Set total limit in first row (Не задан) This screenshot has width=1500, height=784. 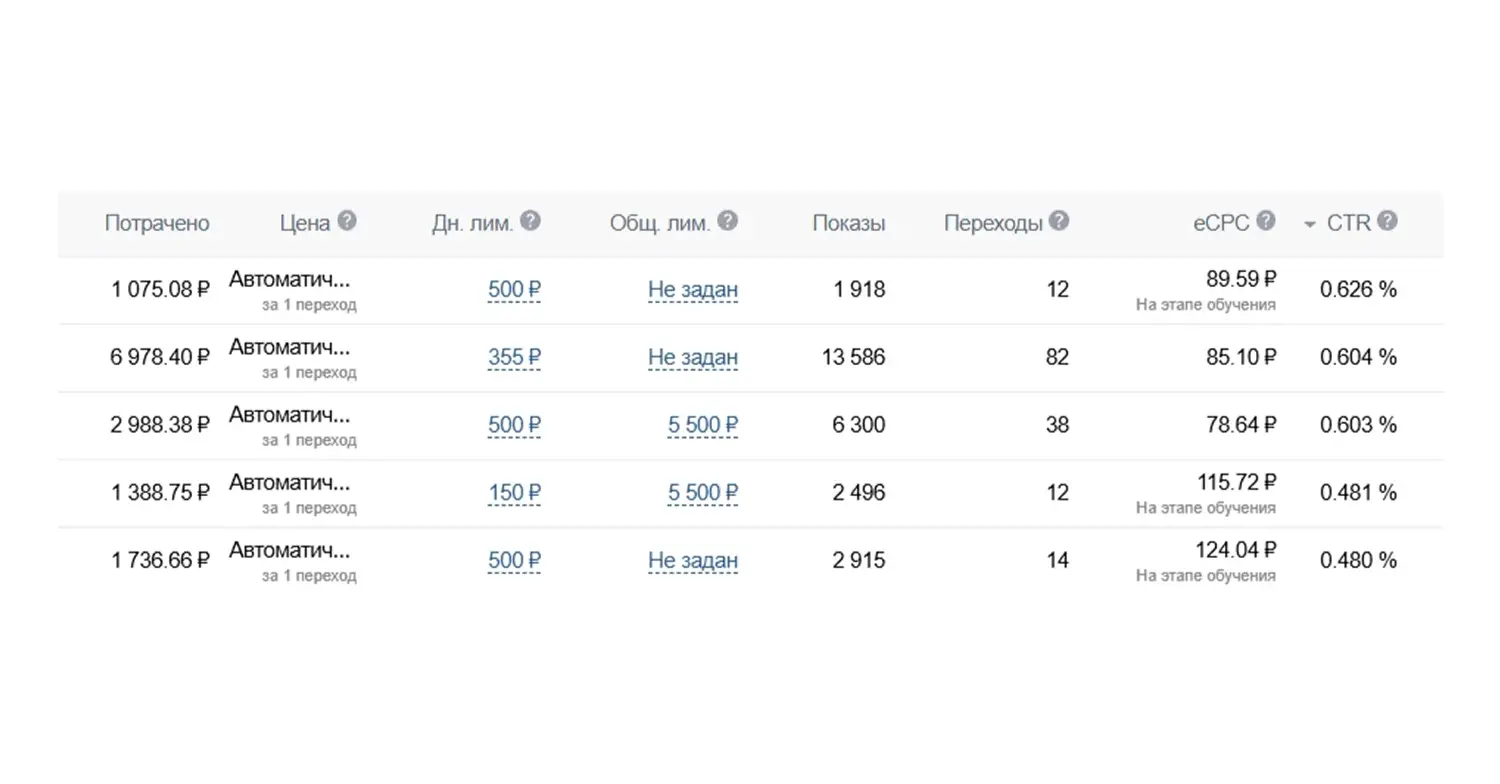pyautogui.click(x=692, y=290)
